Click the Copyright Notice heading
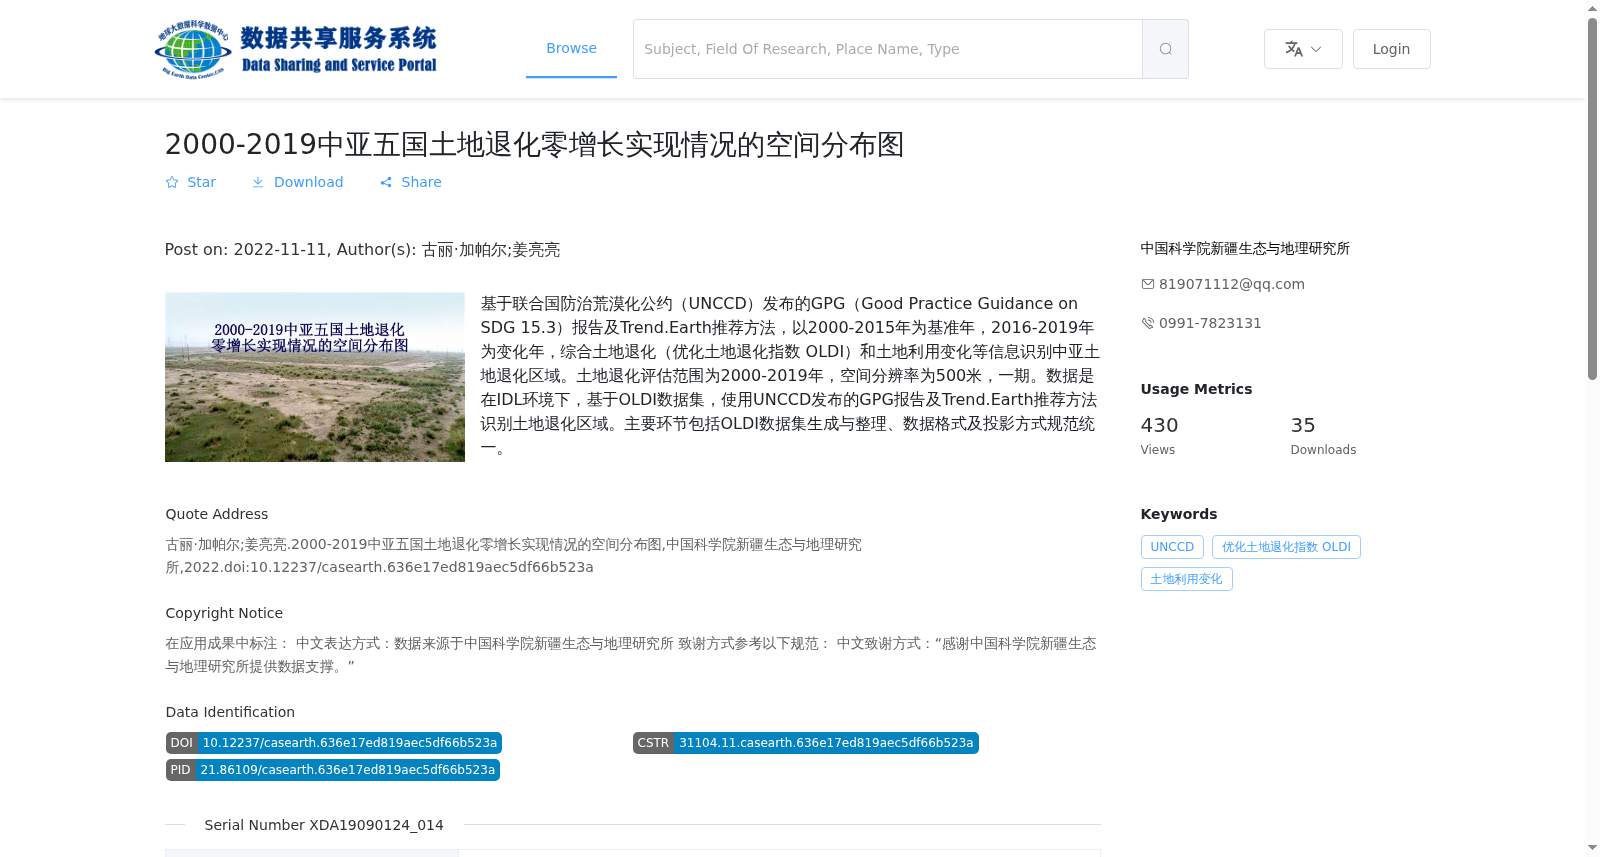 (x=224, y=613)
